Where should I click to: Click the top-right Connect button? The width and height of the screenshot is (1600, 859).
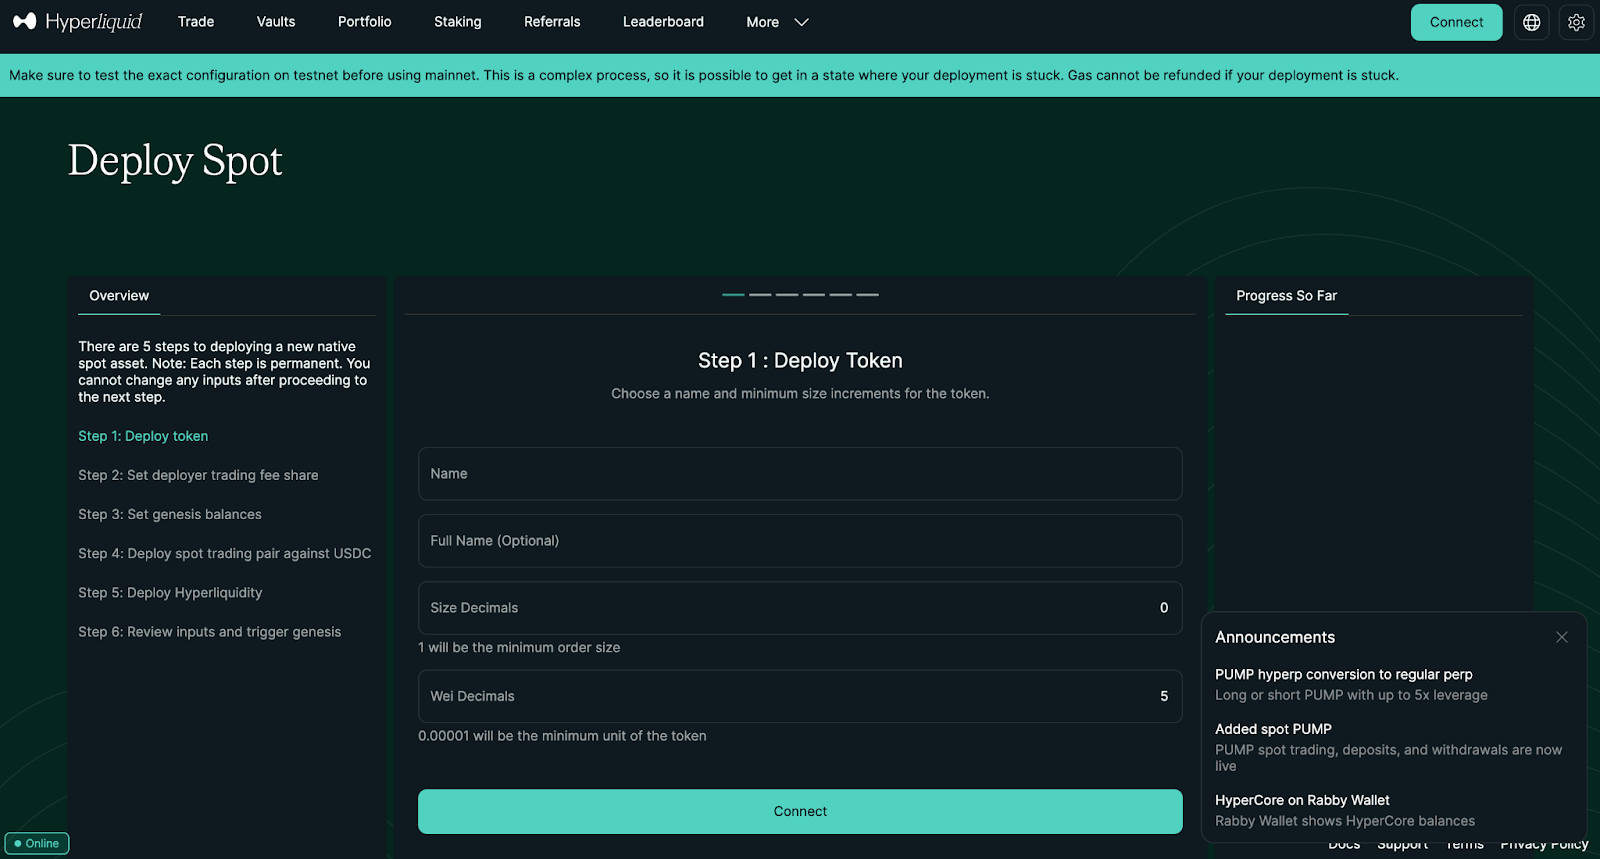tap(1456, 22)
